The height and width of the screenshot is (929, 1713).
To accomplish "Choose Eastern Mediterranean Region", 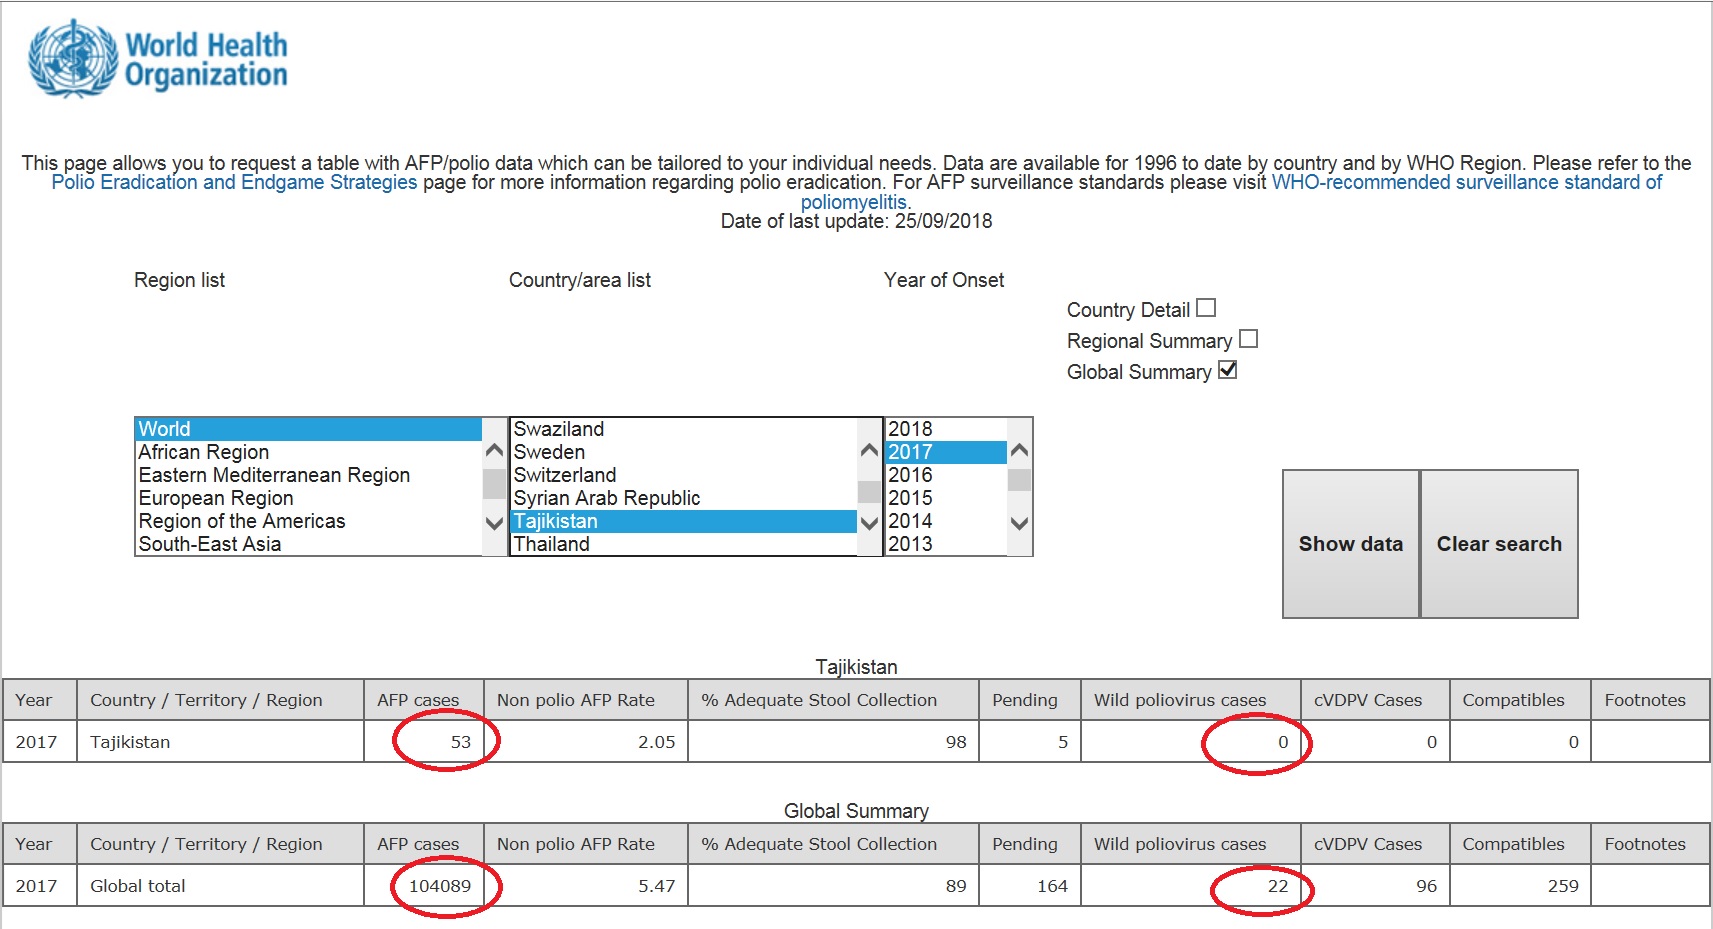I will pyautogui.click(x=308, y=475).
